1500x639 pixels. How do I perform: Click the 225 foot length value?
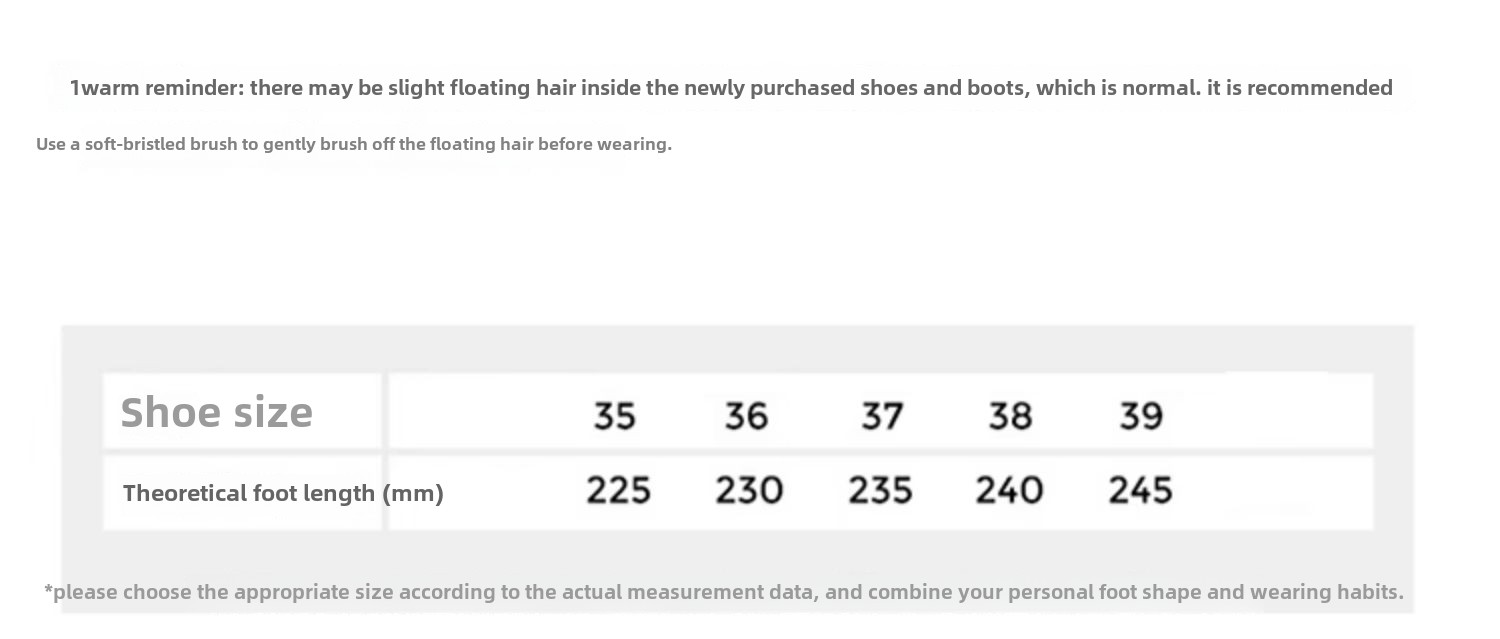click(618, 490)
